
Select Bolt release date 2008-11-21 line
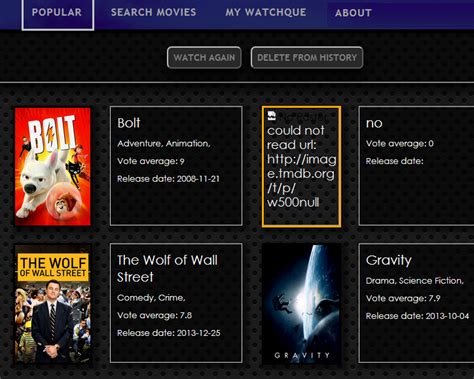tap(168, 179)
